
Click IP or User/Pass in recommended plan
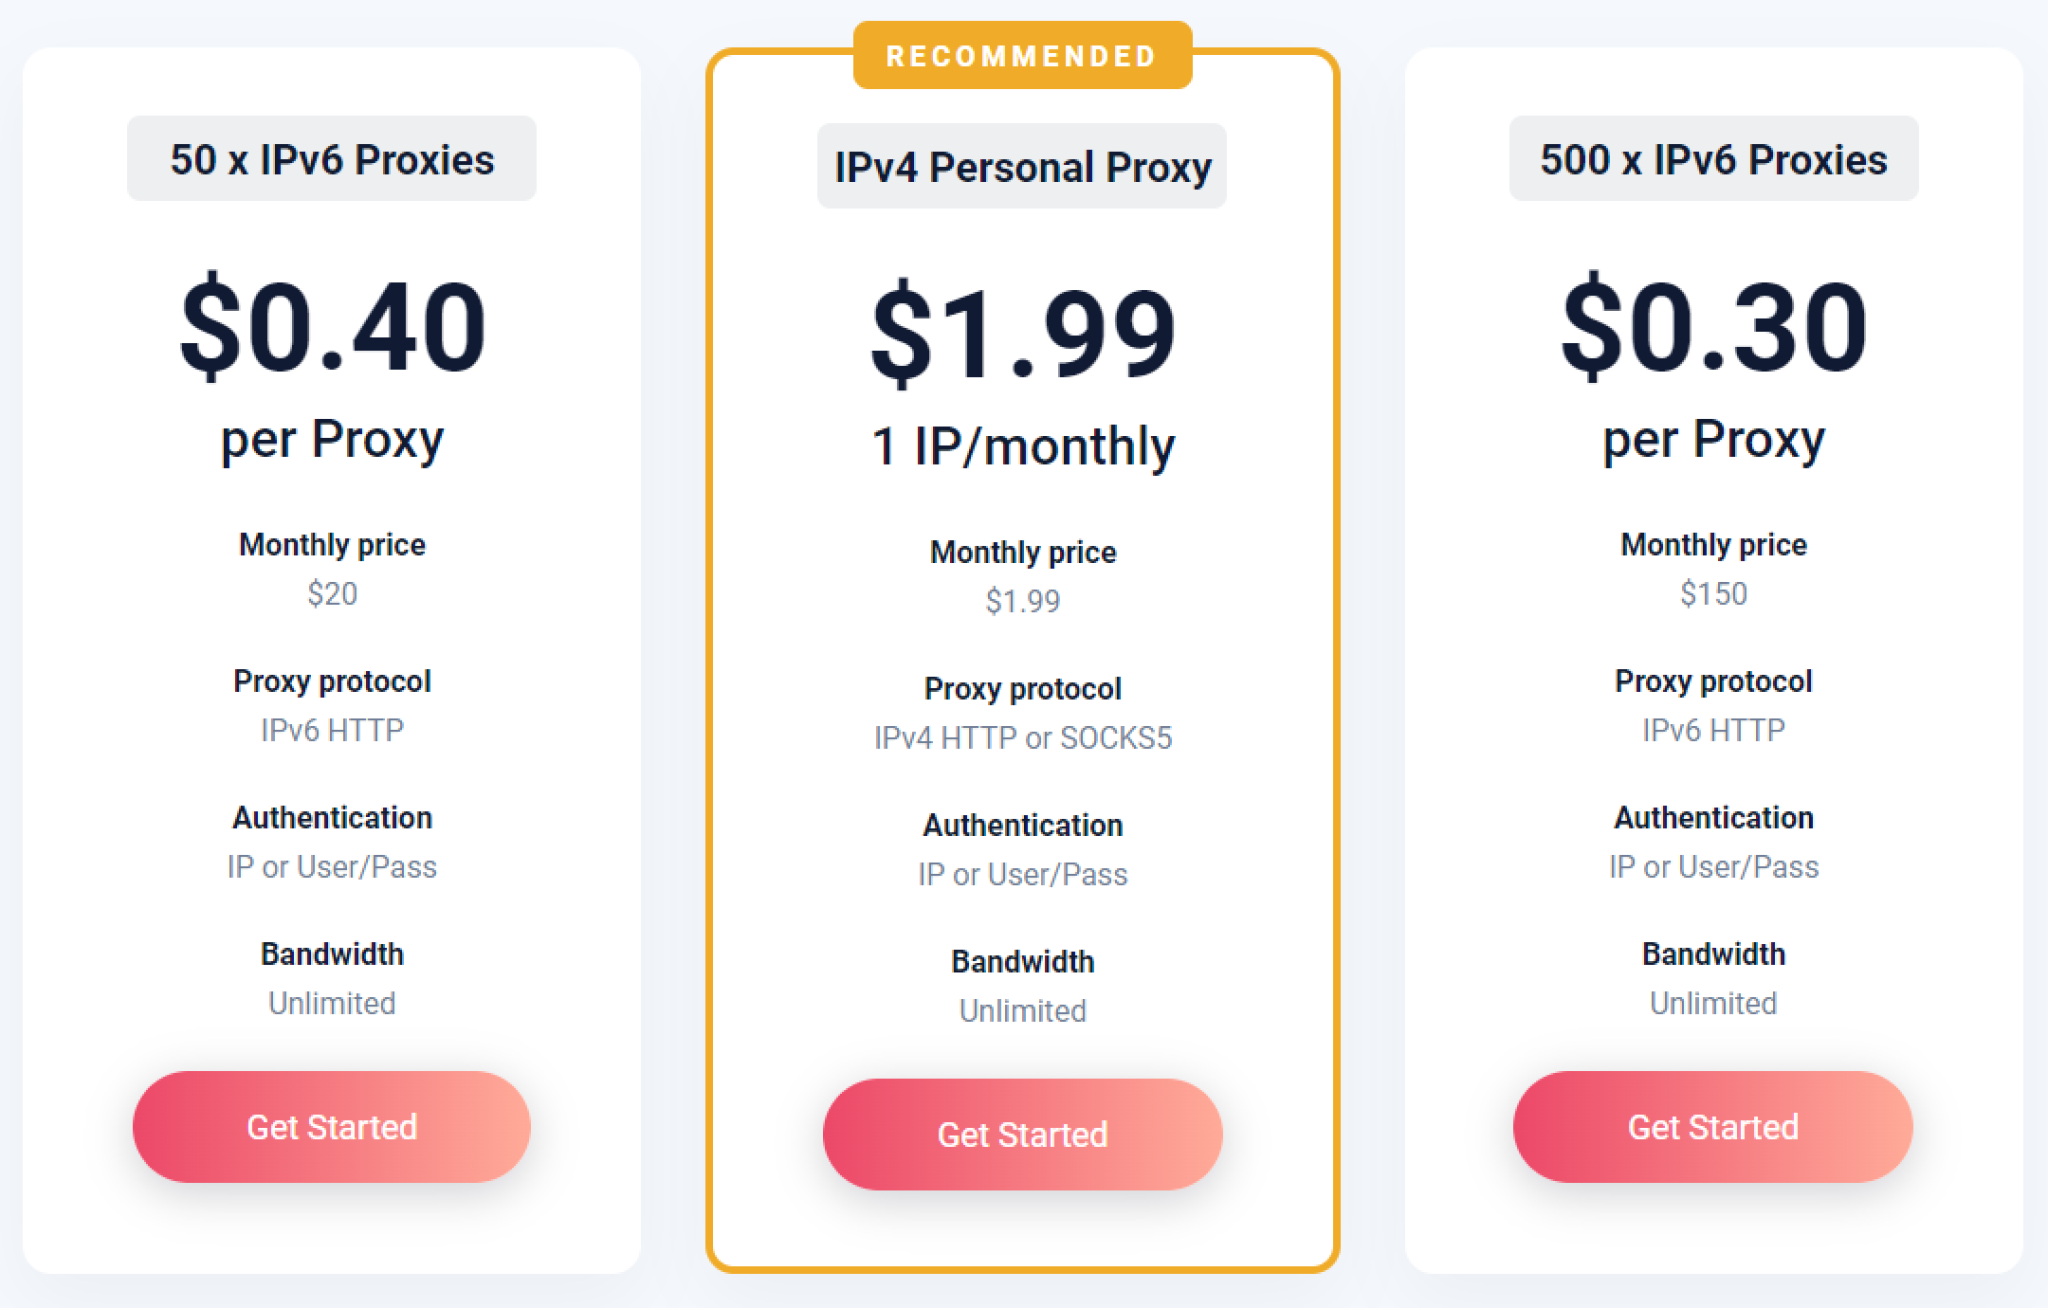[x=1022, y=874]
